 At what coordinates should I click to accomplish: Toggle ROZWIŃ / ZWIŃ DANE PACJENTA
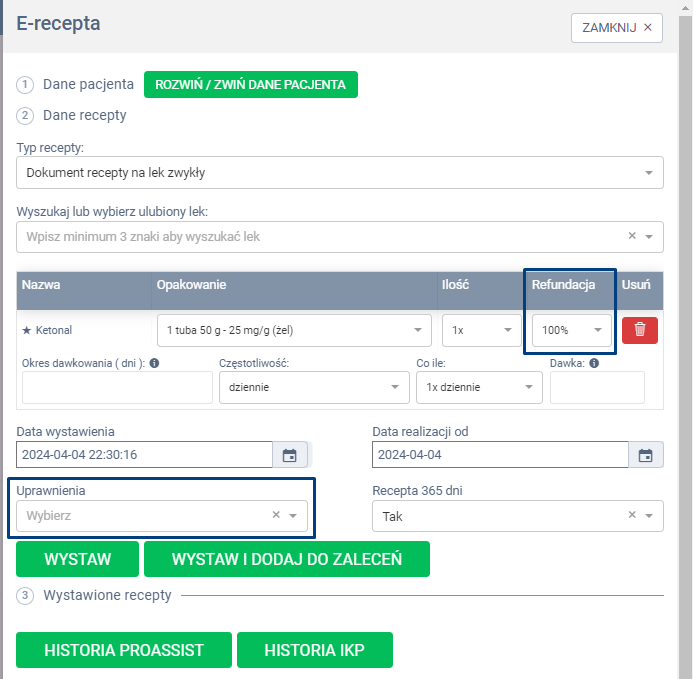pos(251,85)
